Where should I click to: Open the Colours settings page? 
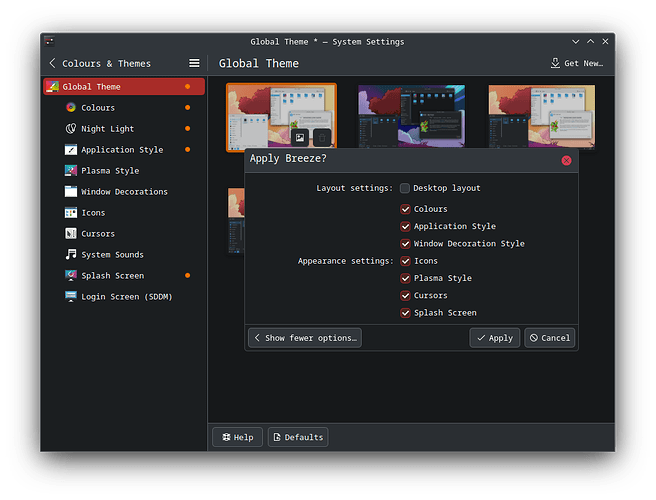(124, 108)
